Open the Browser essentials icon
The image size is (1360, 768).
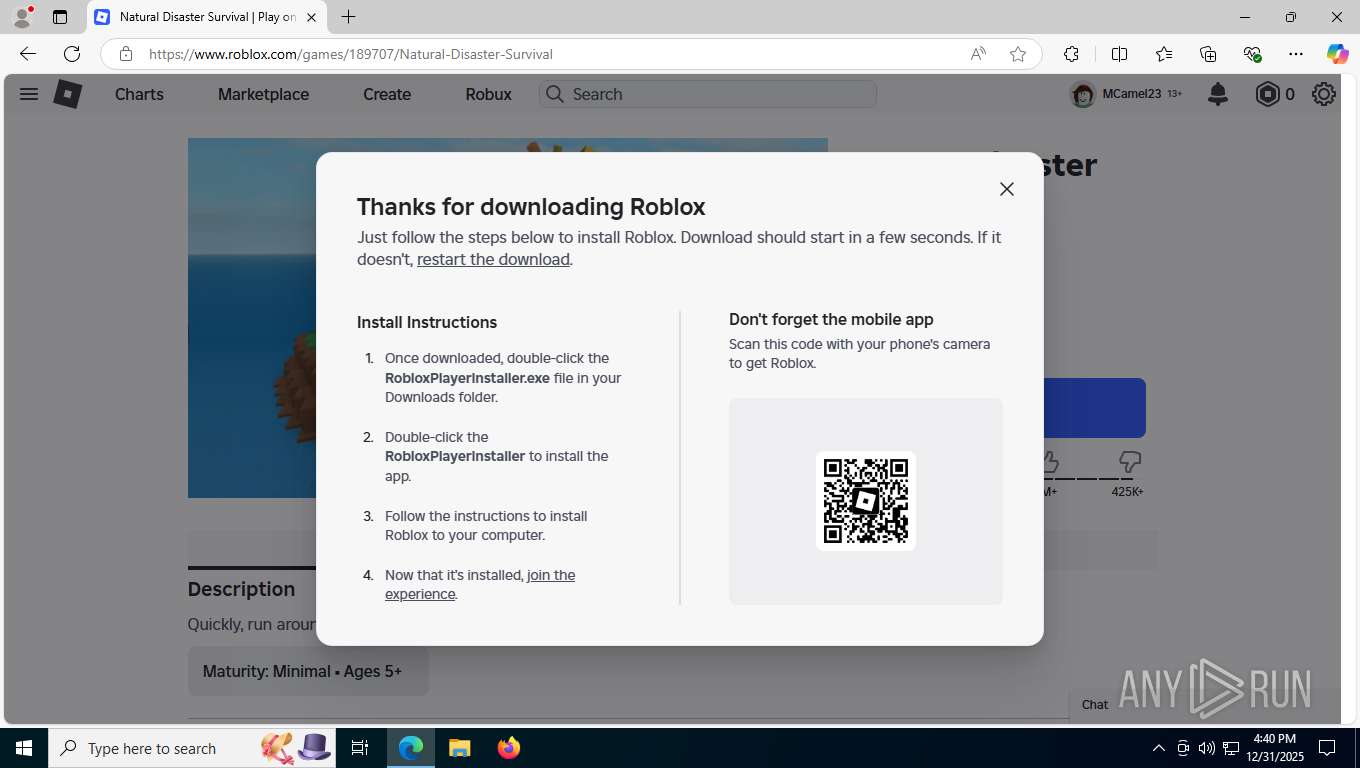[x=1252, y=54]
